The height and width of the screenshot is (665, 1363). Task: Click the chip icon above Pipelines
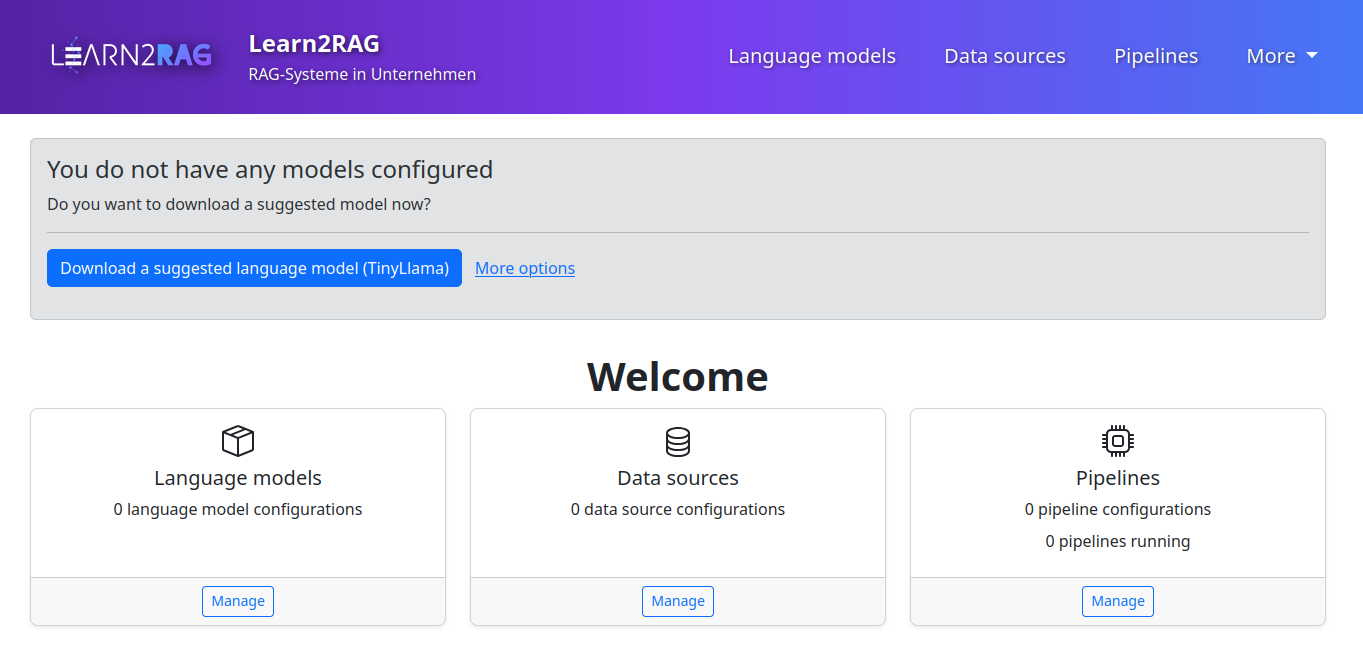tap(1117, 440)
